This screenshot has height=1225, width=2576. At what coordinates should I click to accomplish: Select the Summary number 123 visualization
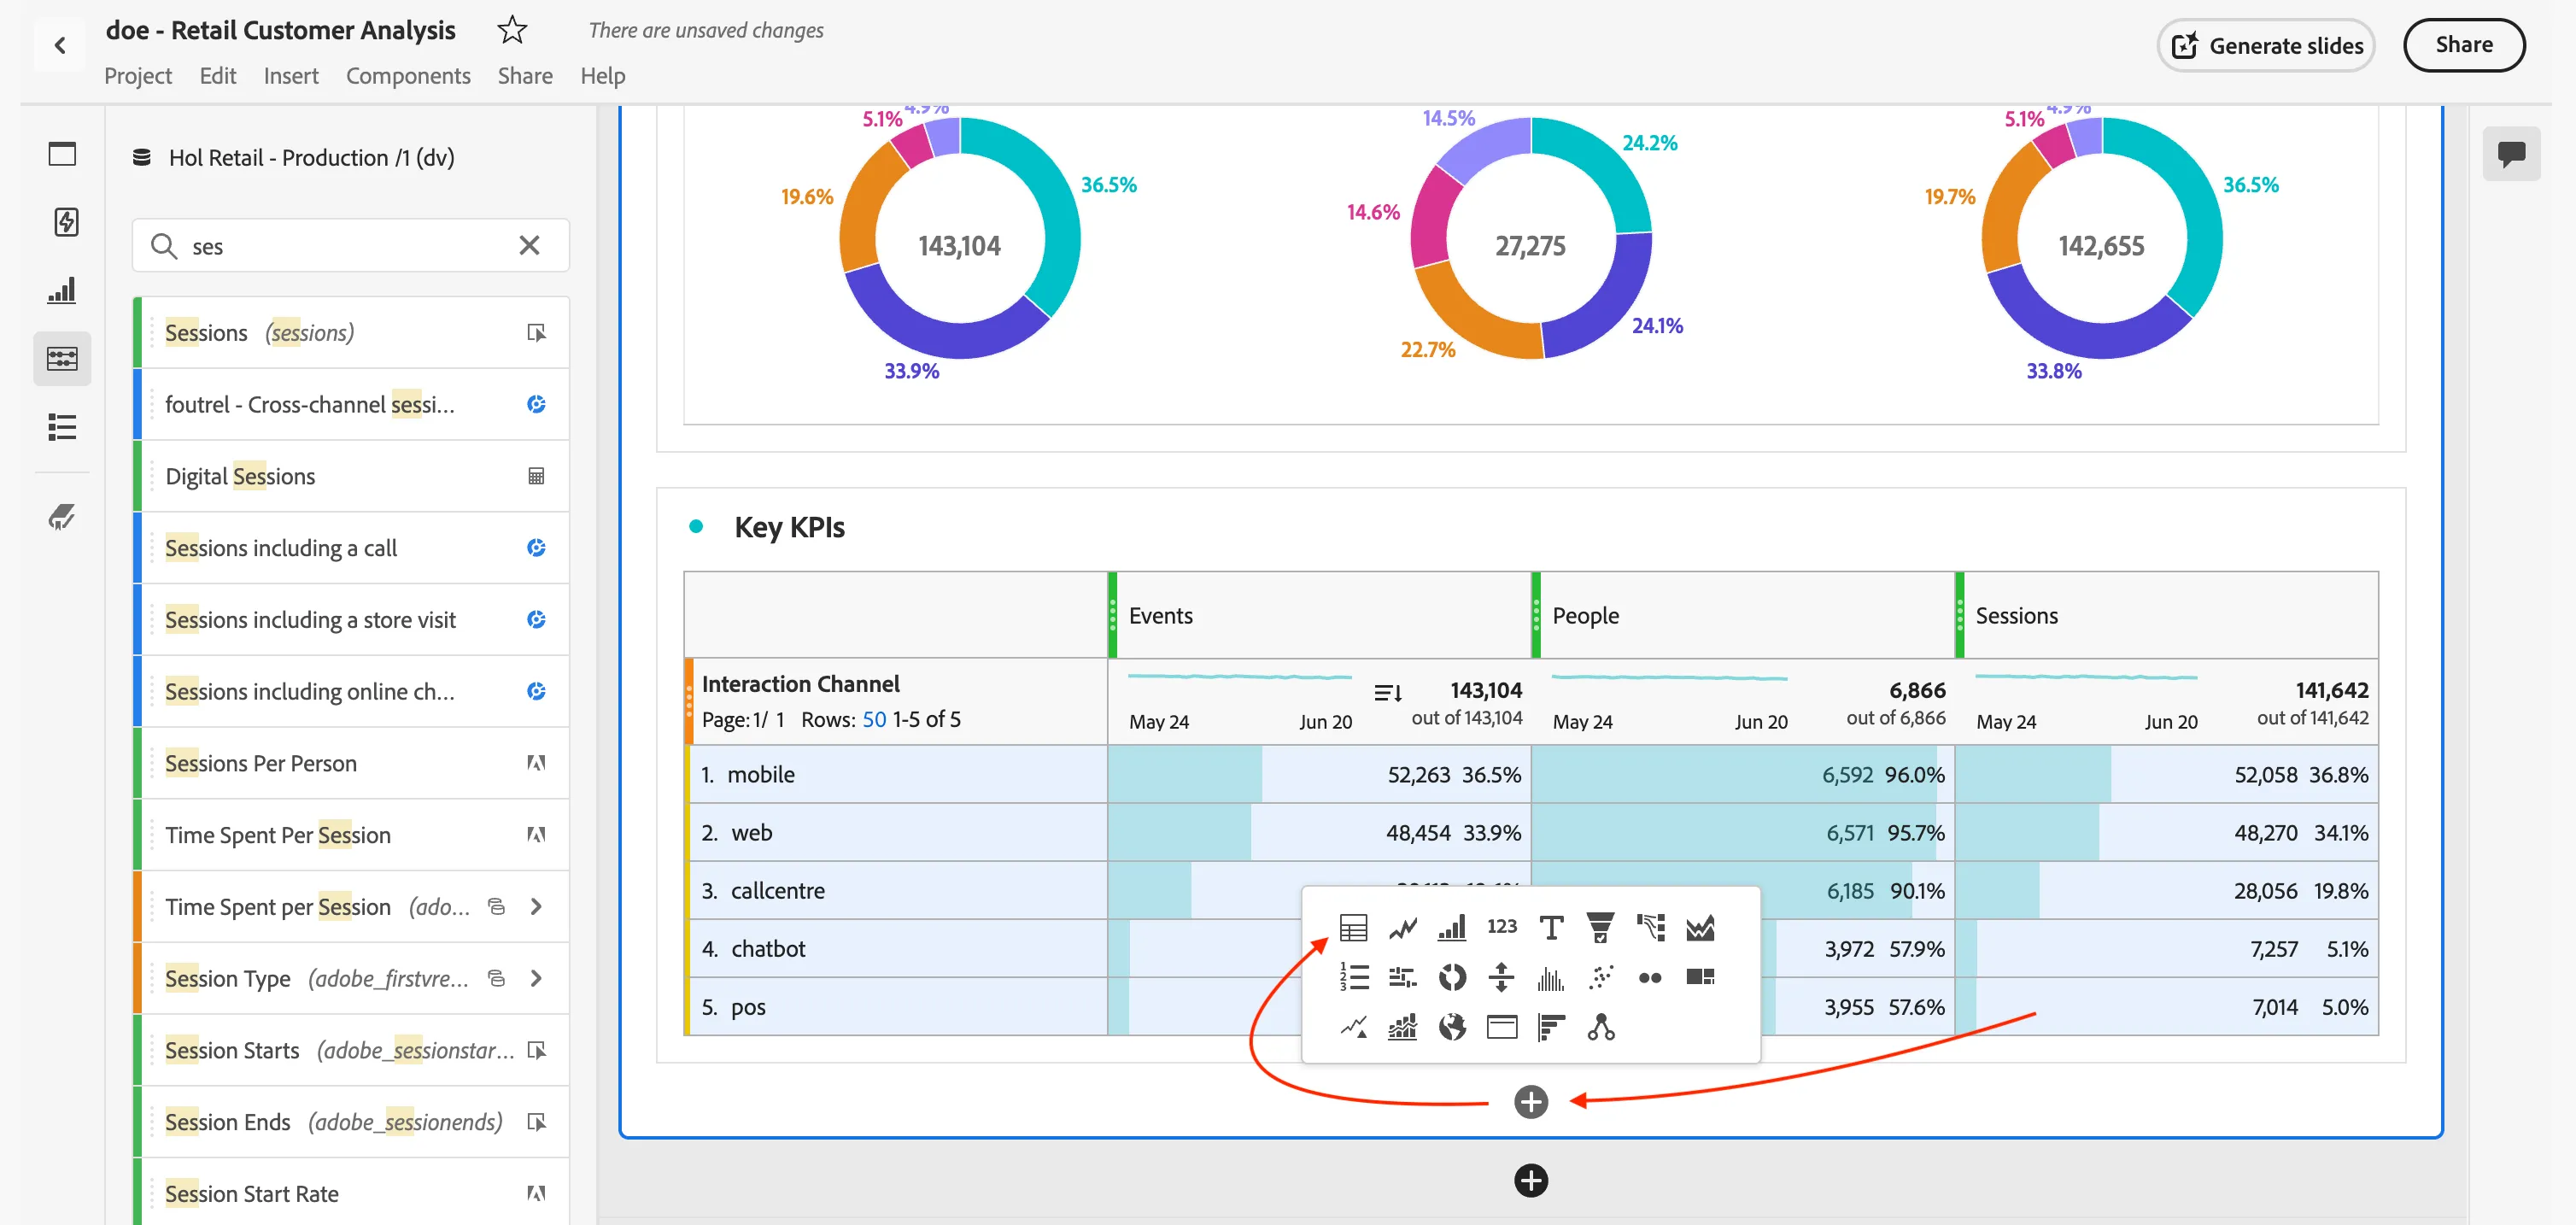(x=1501, y=927)
